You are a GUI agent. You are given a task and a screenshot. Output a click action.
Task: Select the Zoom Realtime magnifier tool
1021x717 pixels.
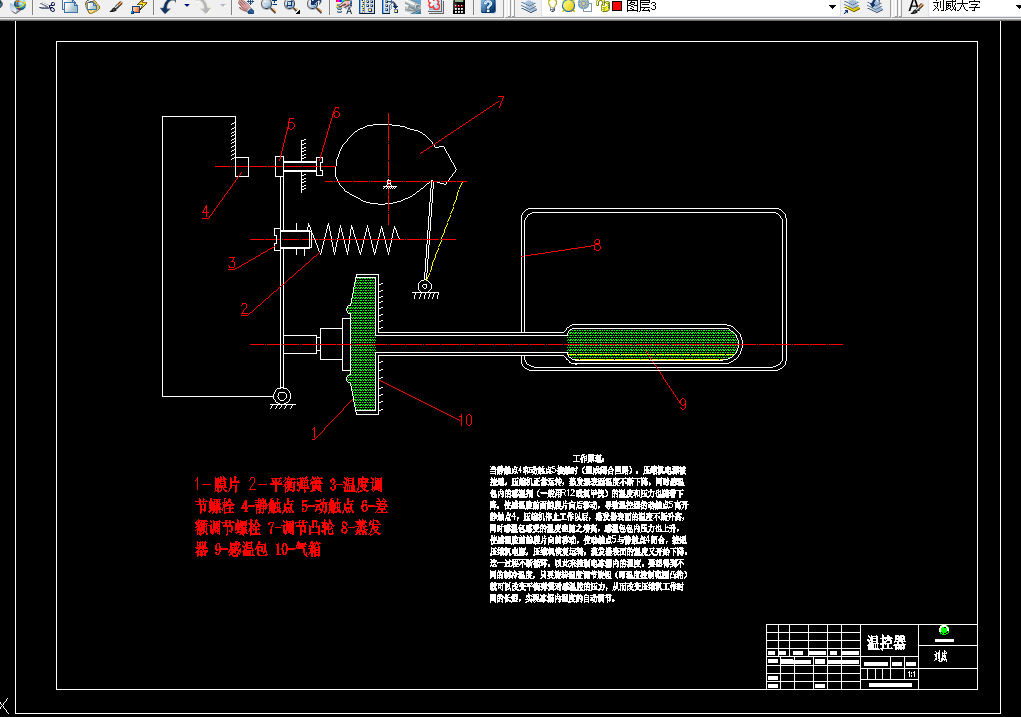tap(268, 7)
